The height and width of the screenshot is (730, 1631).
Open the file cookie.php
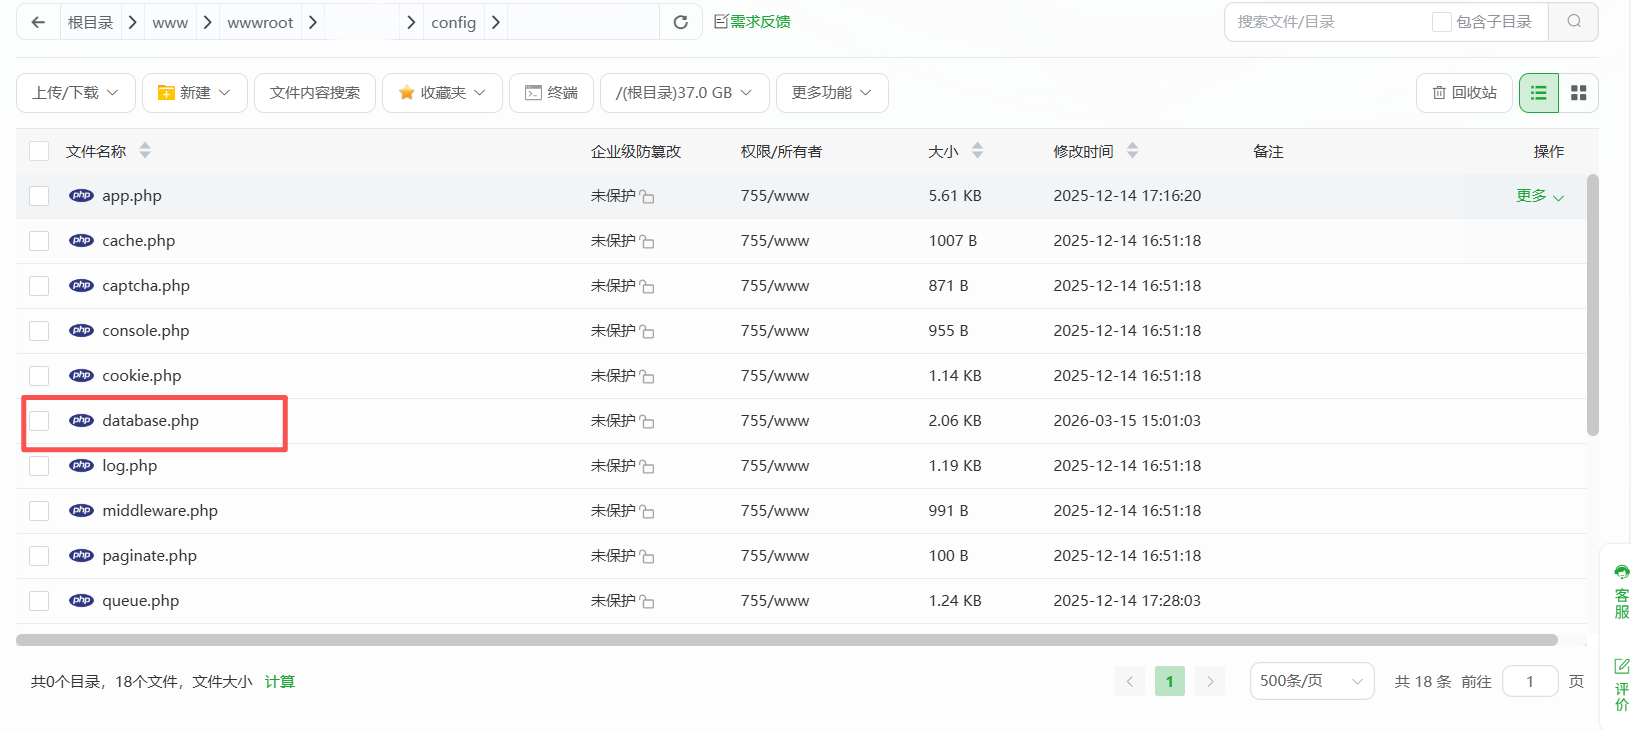(x=142, y=376)
